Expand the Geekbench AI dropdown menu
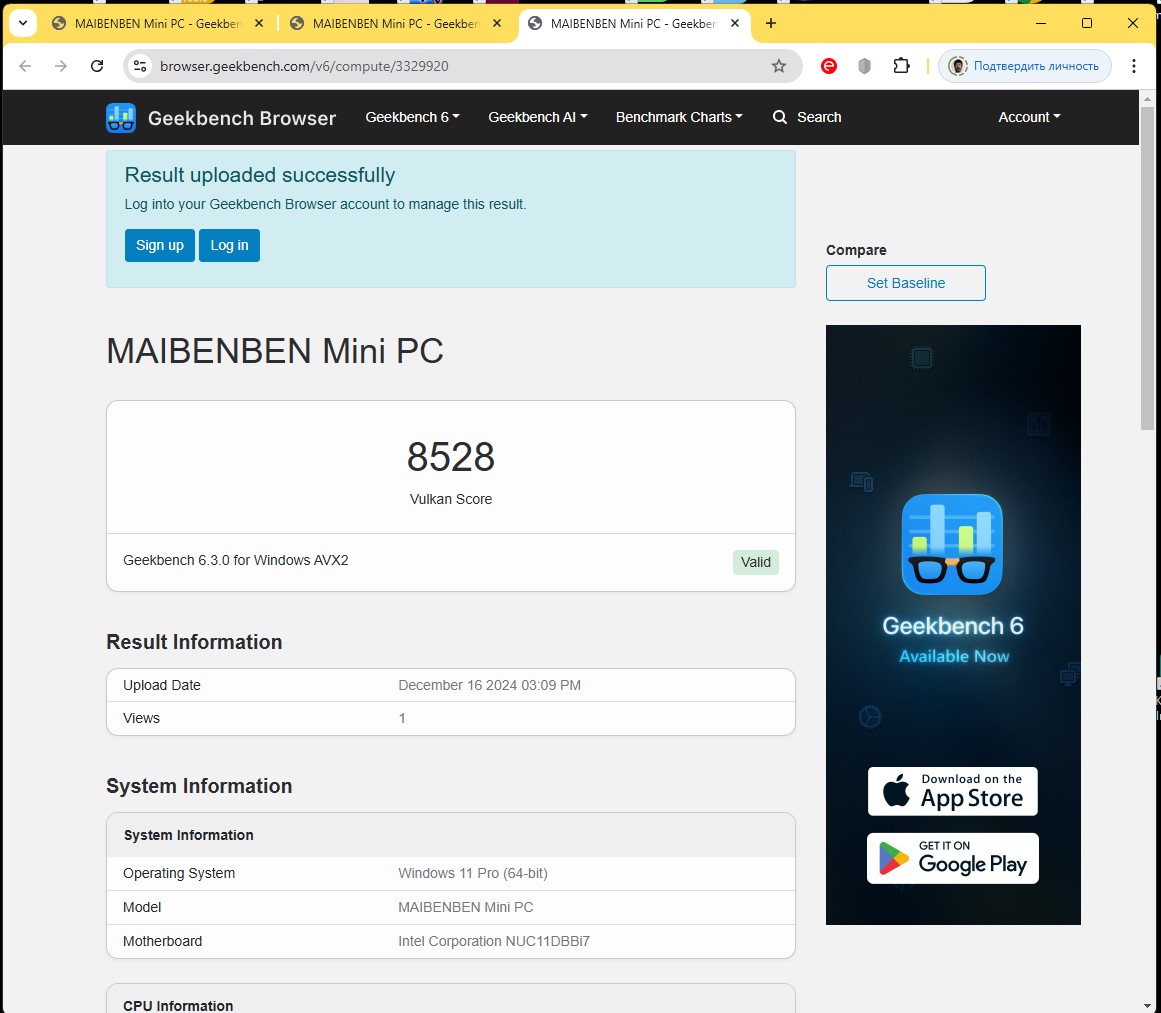The width and height of the screenshot is (1161, 1013). click(x=538, y=117)
